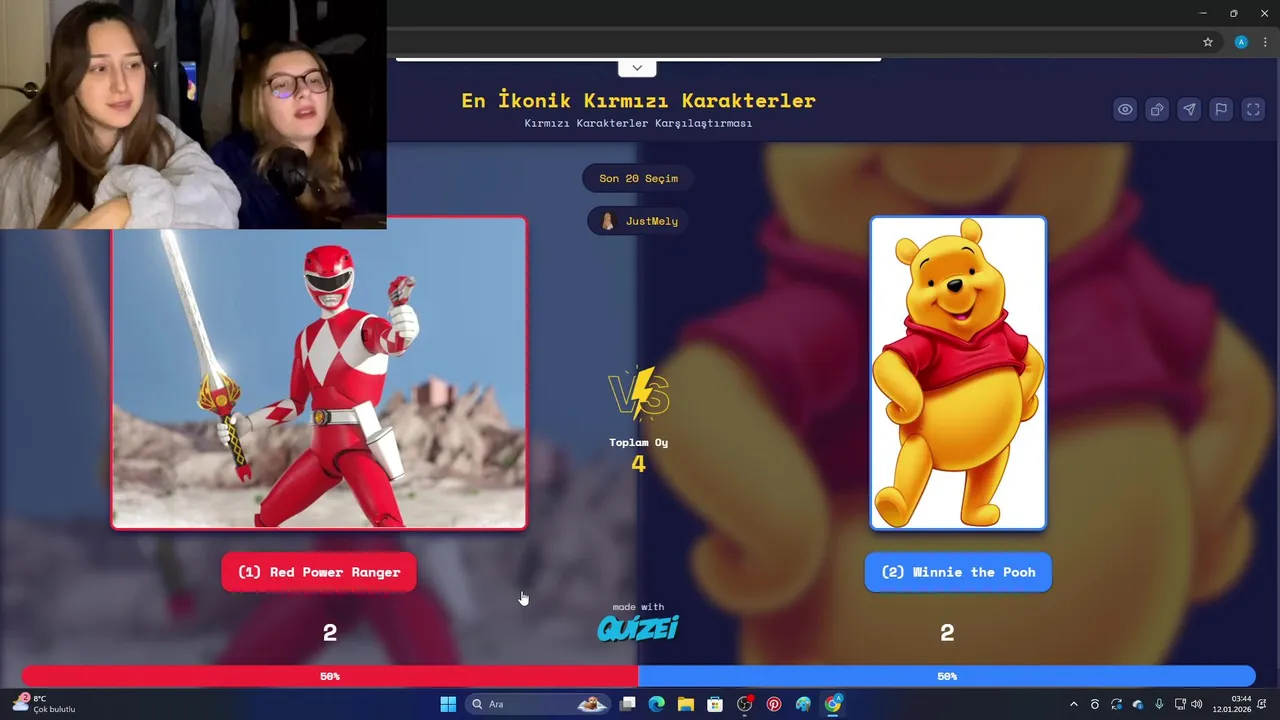Click the Ara taskbar search box
The width and height of the screenshot is (1280, 720).
pos(539,704)
